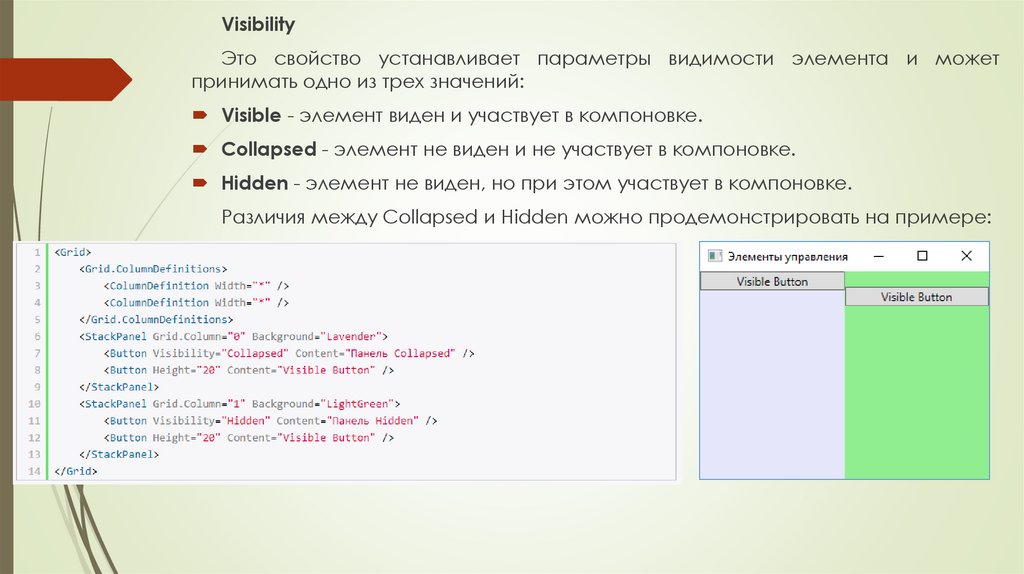The height and width of the screenshot is (574, 1024).
Task: Minimize the Элементы управления window
Action: 879,256
